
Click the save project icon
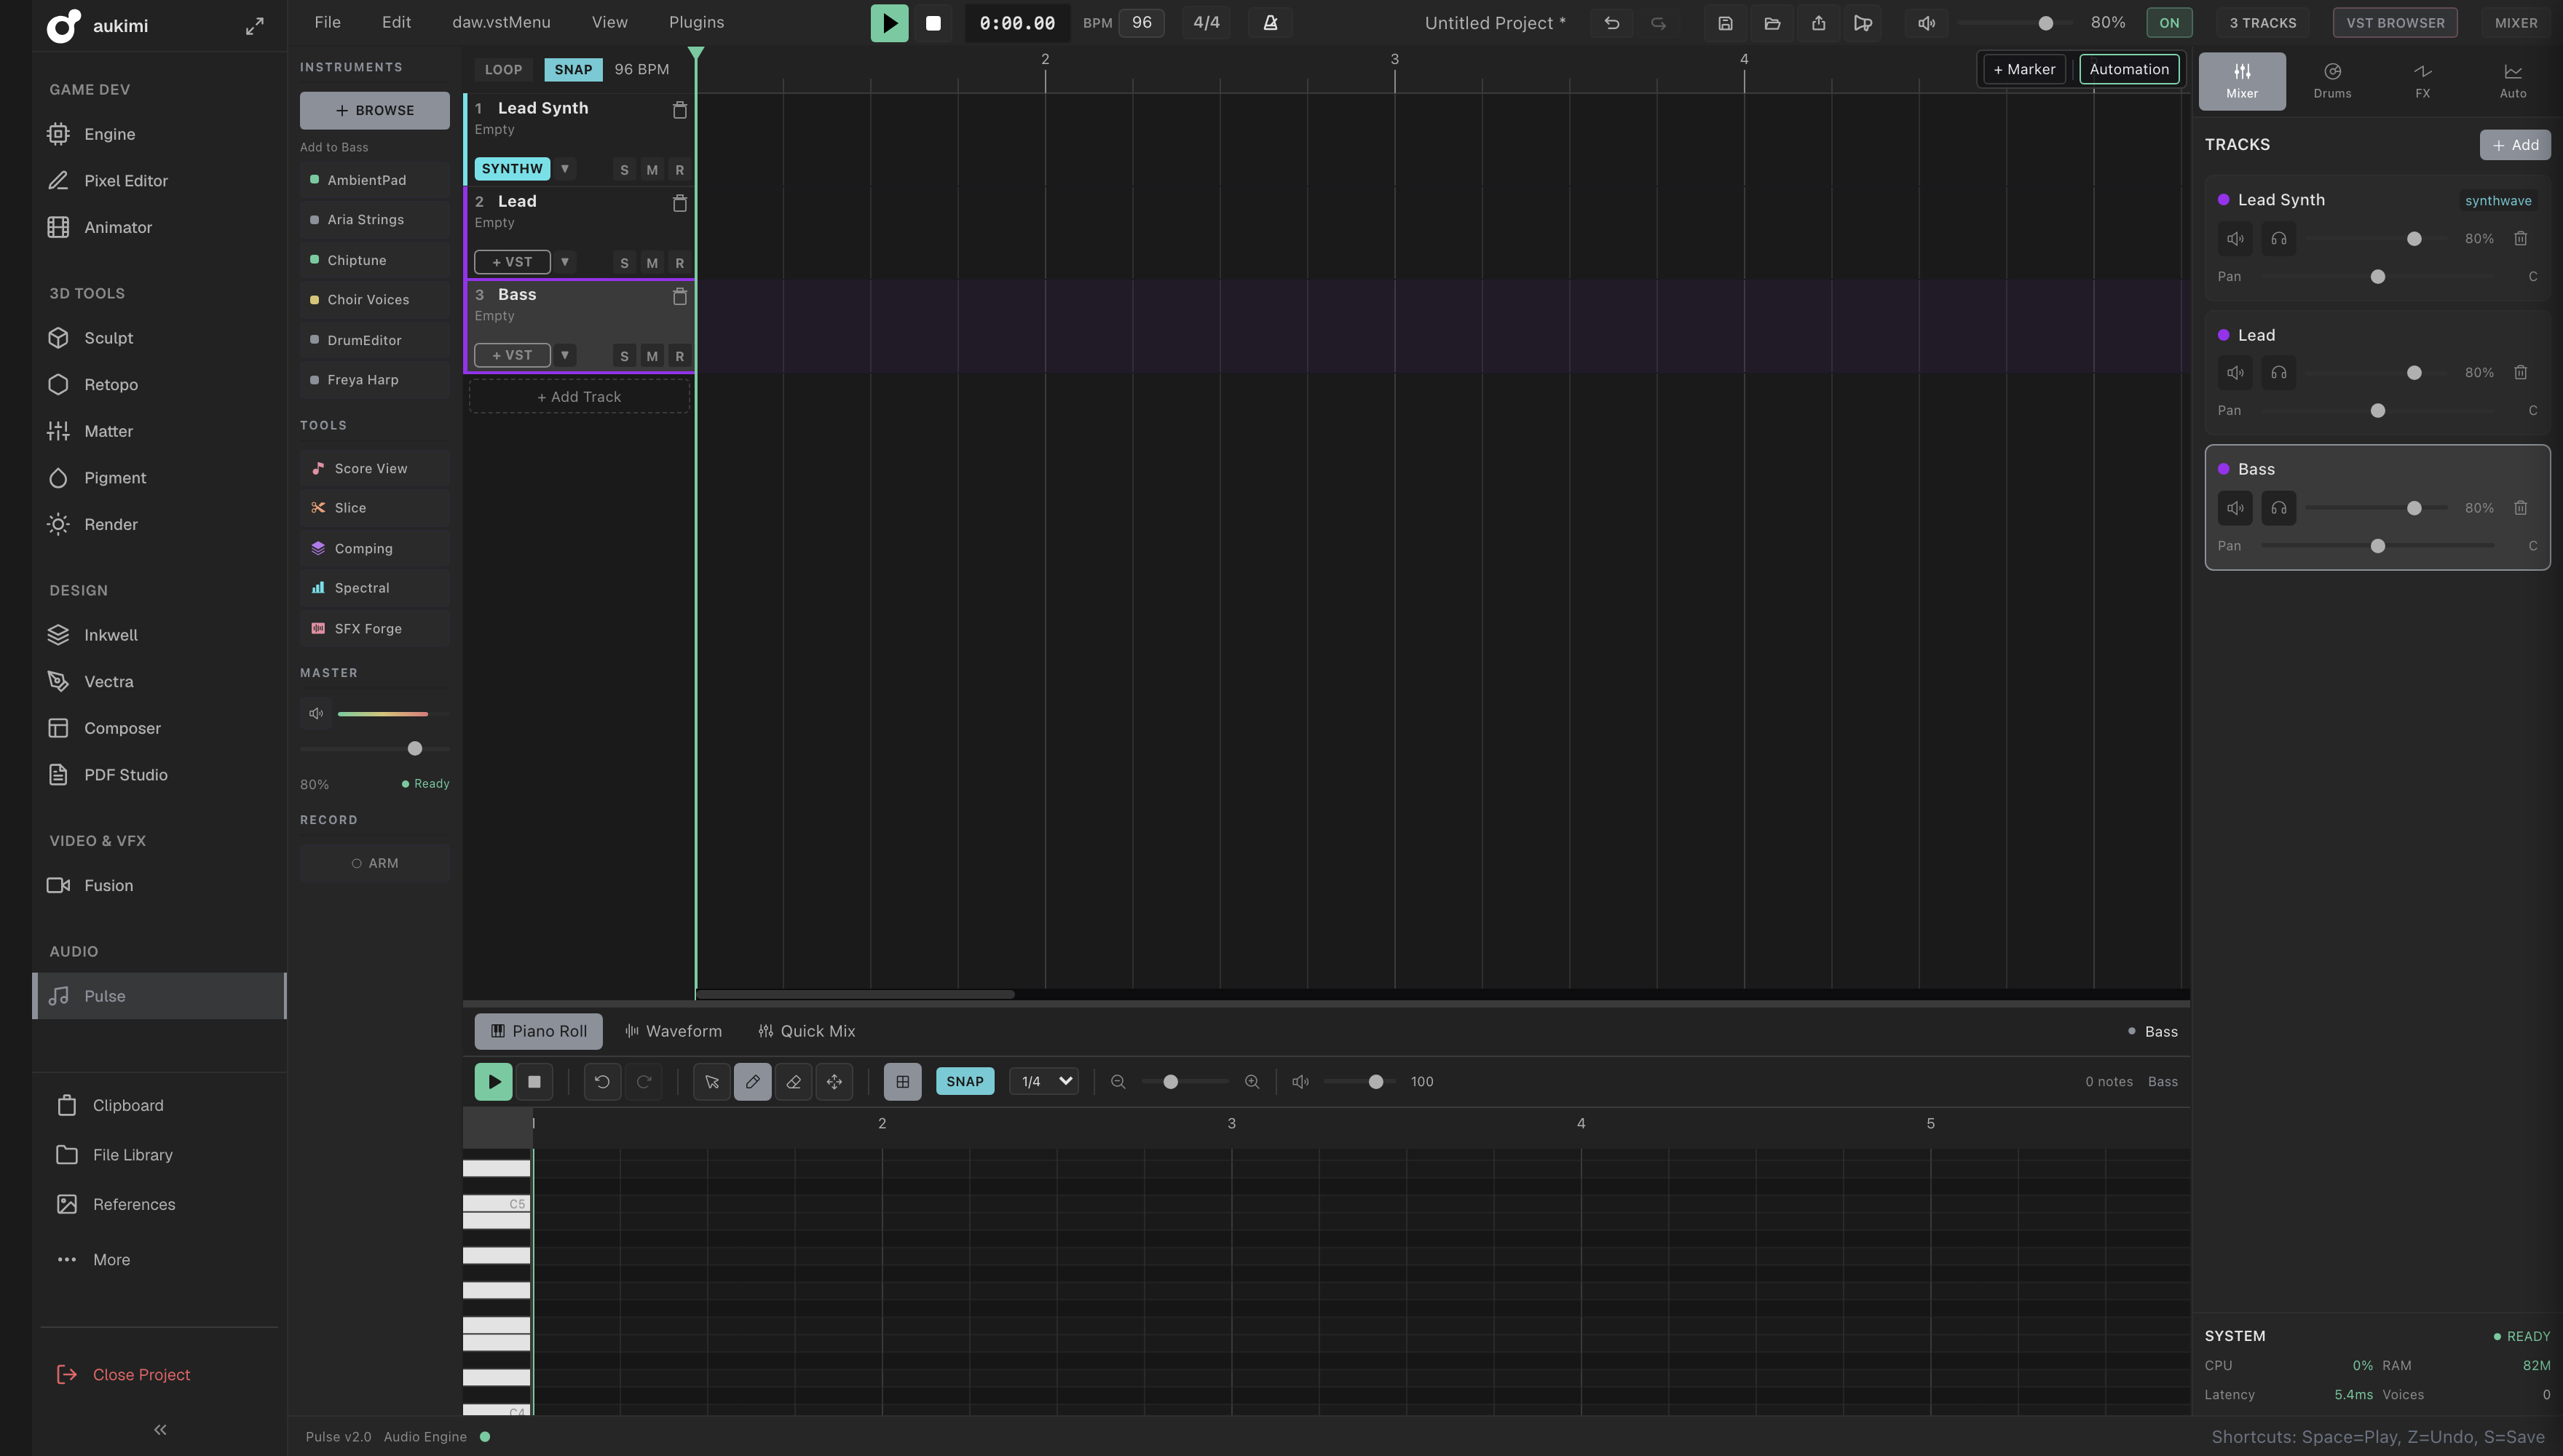tap(1725, 23)
